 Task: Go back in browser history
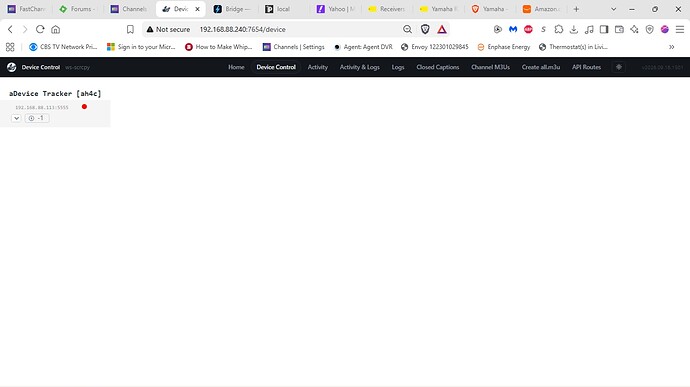pyautogui.click(x=11, y=29)
